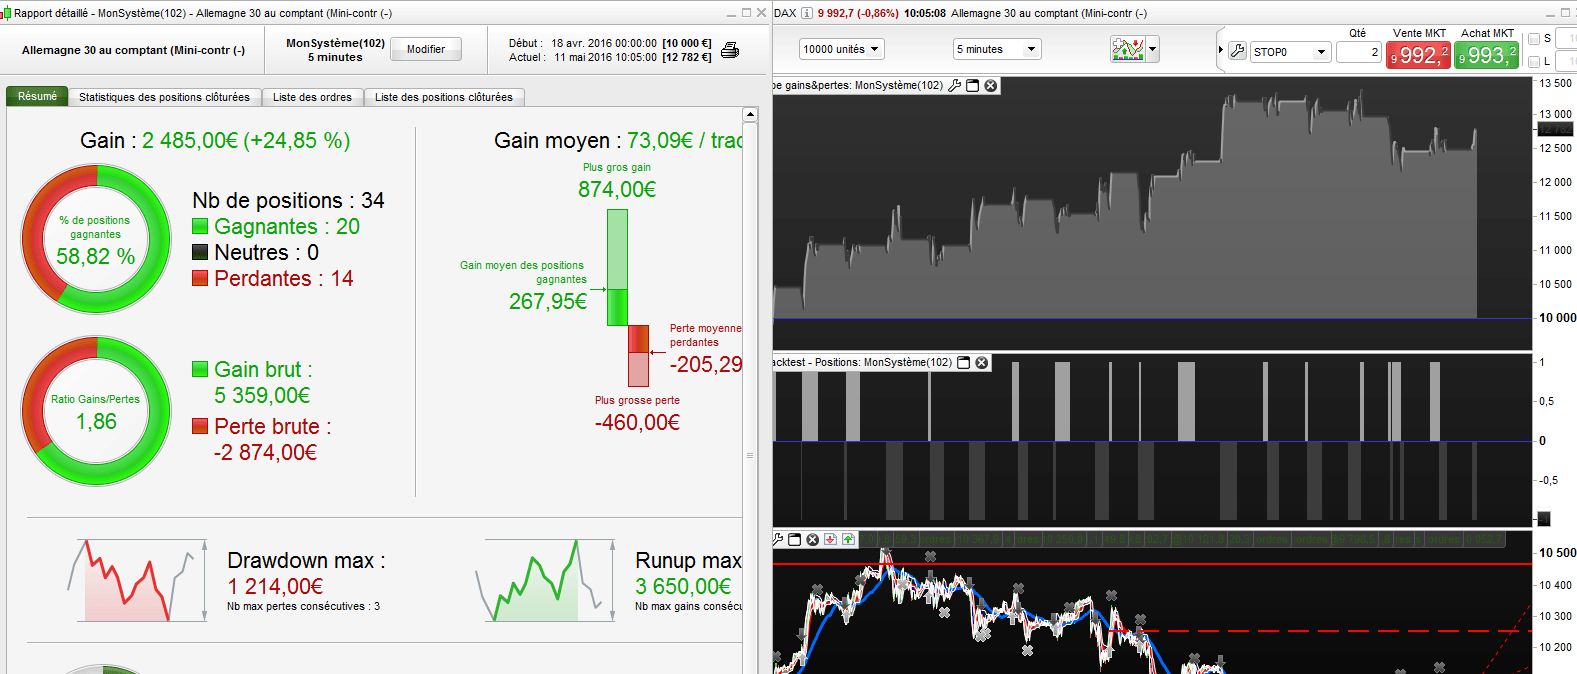This screenshot has width=1577, height=674.
Task: Print the detailed report with printer icon
Action: click(x=730, y=50)
